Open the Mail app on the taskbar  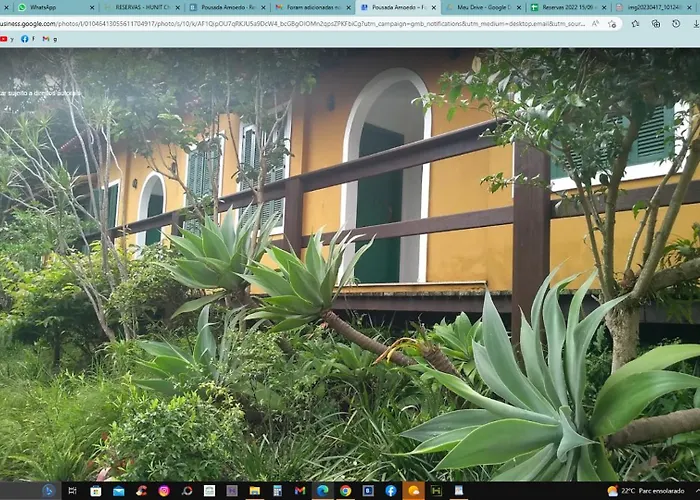(119, 491)
